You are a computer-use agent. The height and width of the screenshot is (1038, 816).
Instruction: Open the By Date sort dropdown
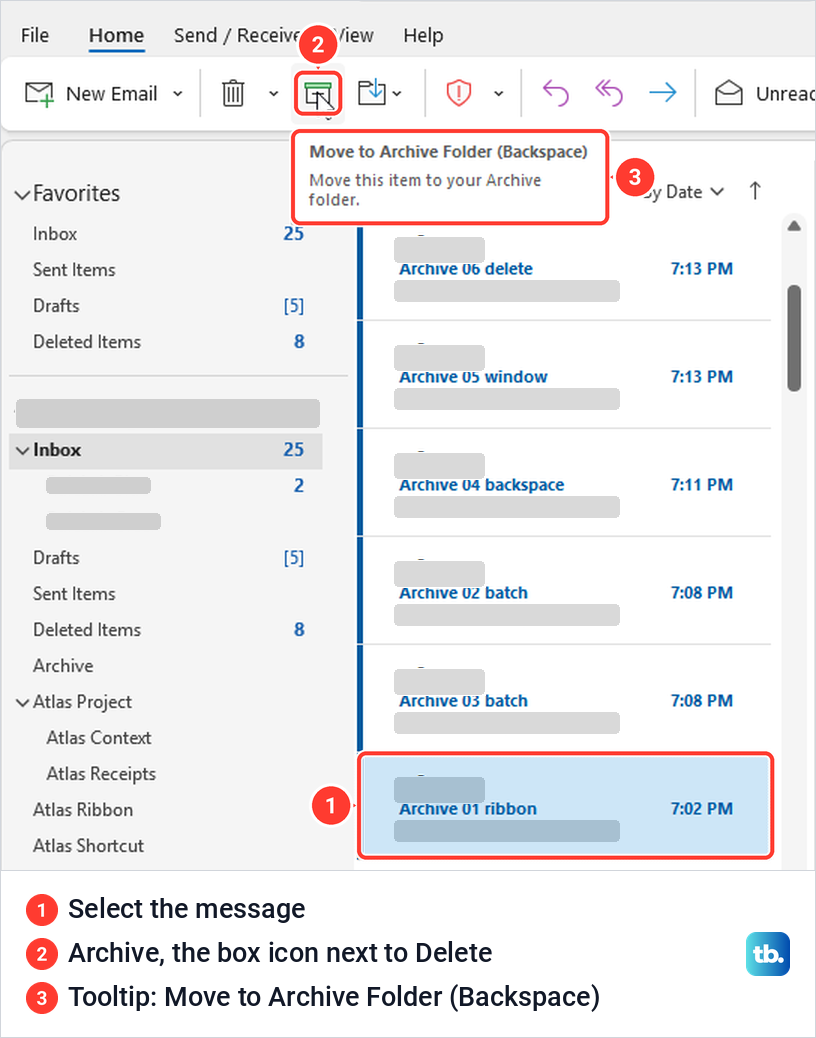point(684,192)
